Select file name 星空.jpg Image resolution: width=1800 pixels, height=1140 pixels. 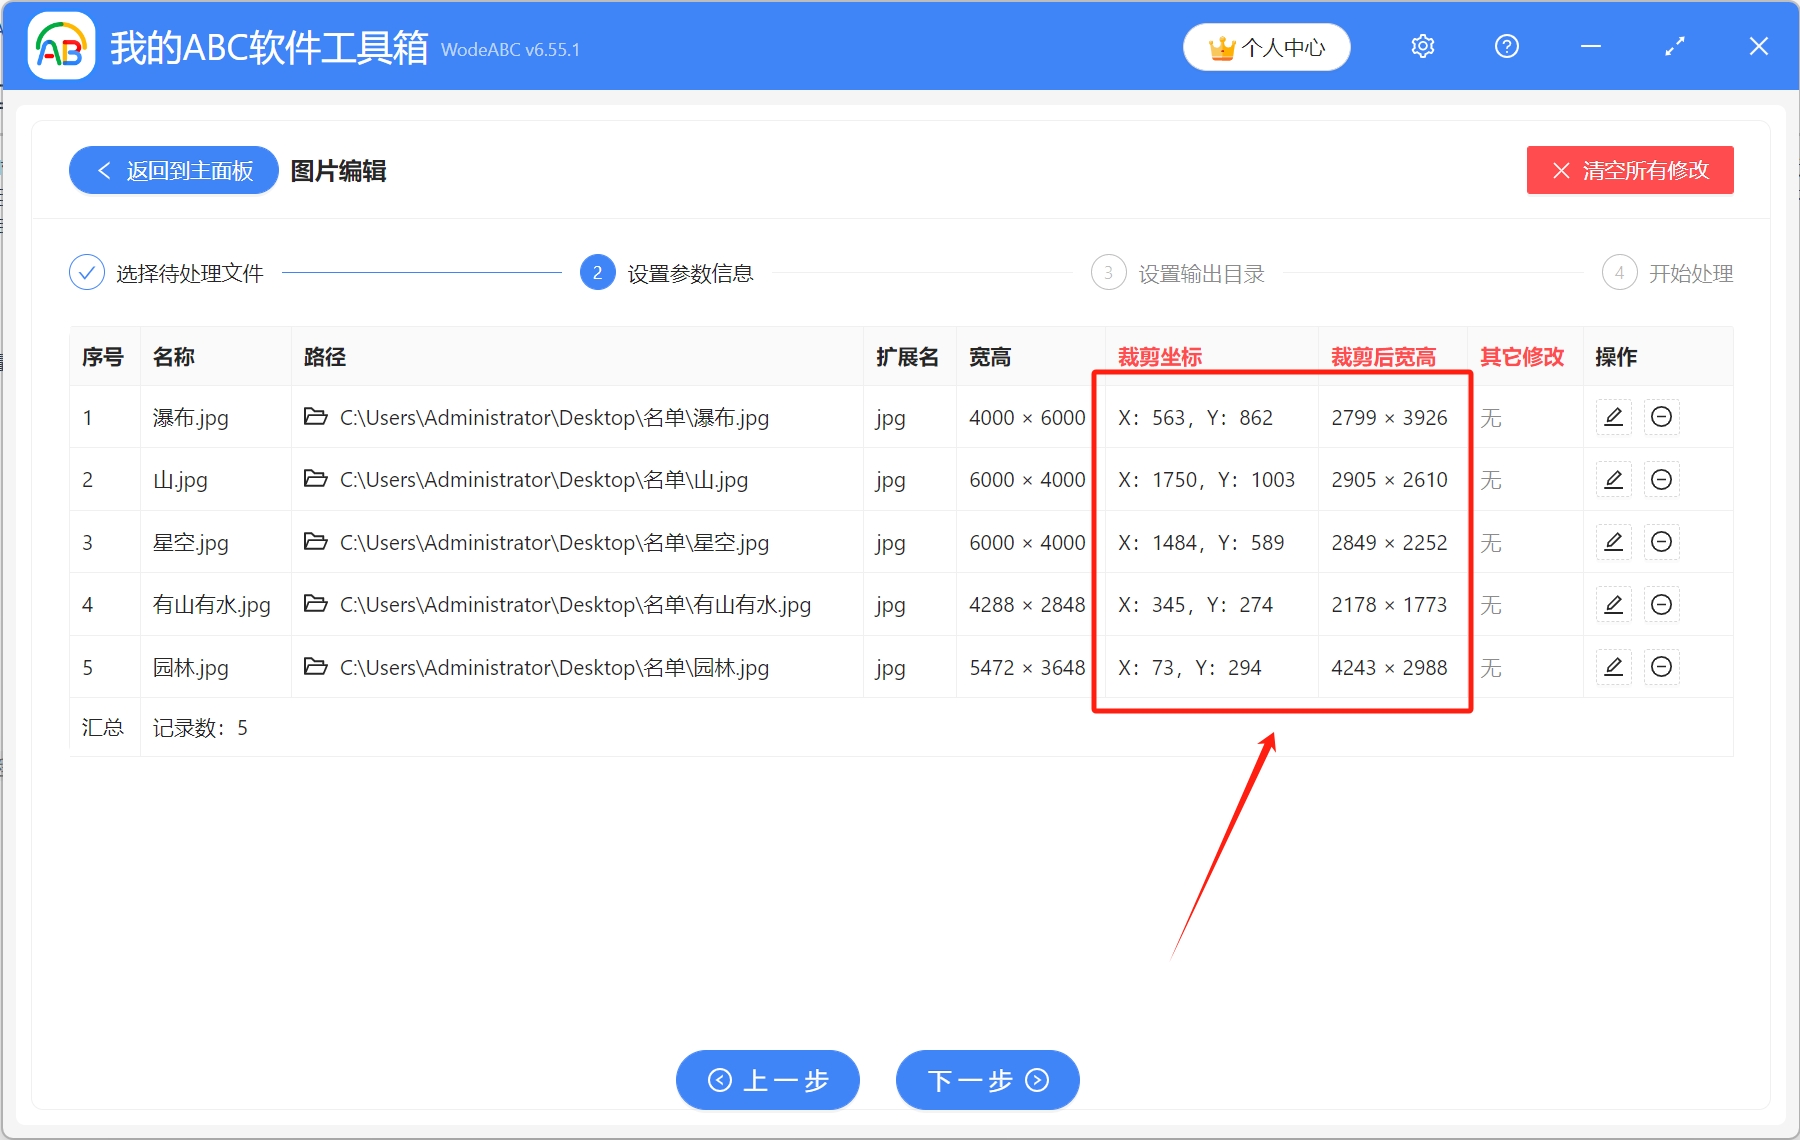coord(191,543)
